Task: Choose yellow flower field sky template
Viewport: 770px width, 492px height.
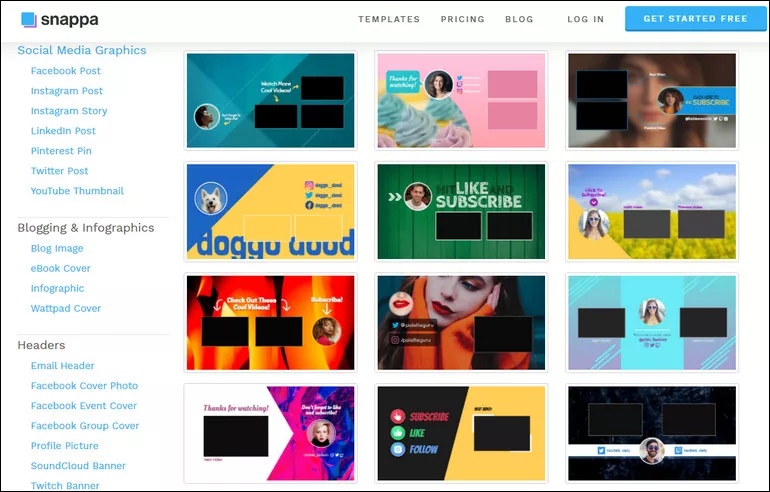Action: click(652, 212)
